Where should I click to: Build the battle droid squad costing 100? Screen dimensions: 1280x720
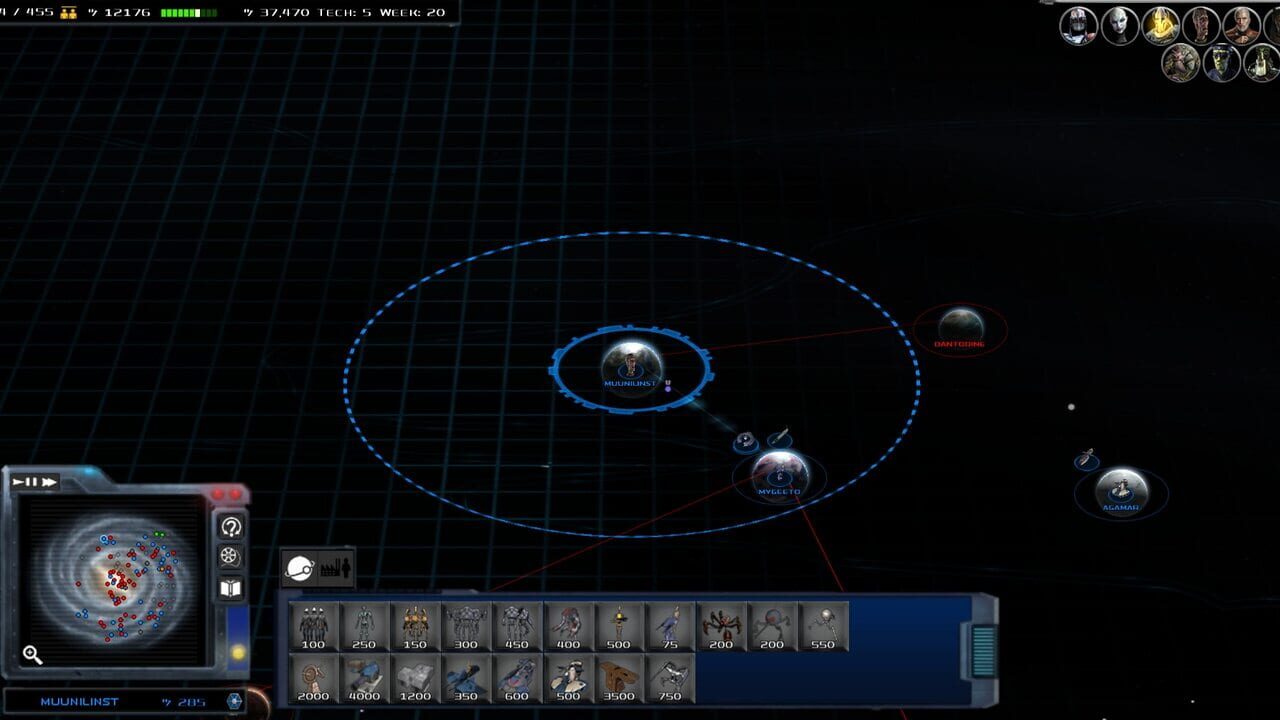point(314,627)
